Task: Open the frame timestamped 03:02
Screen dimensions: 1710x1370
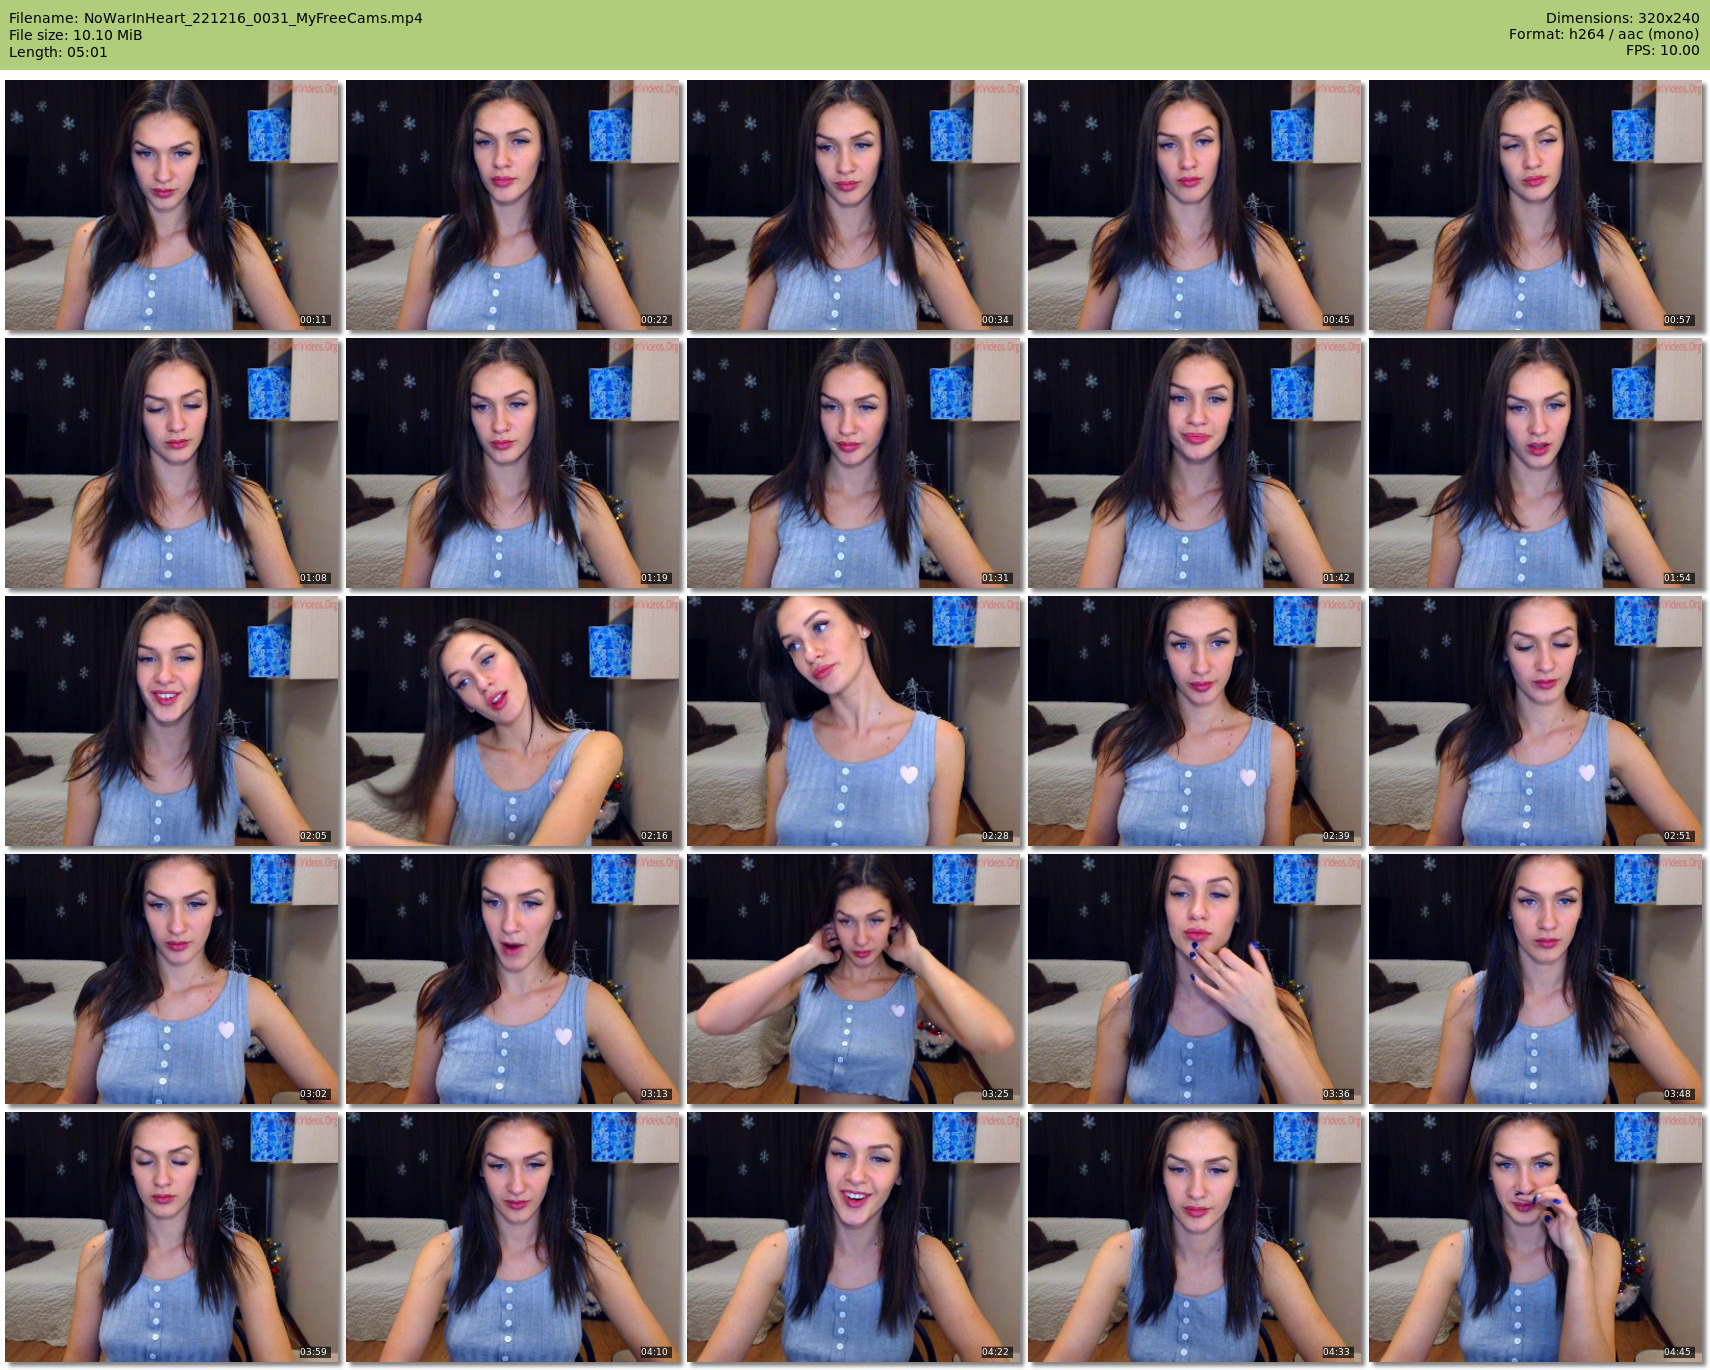Action: point(172,979)
